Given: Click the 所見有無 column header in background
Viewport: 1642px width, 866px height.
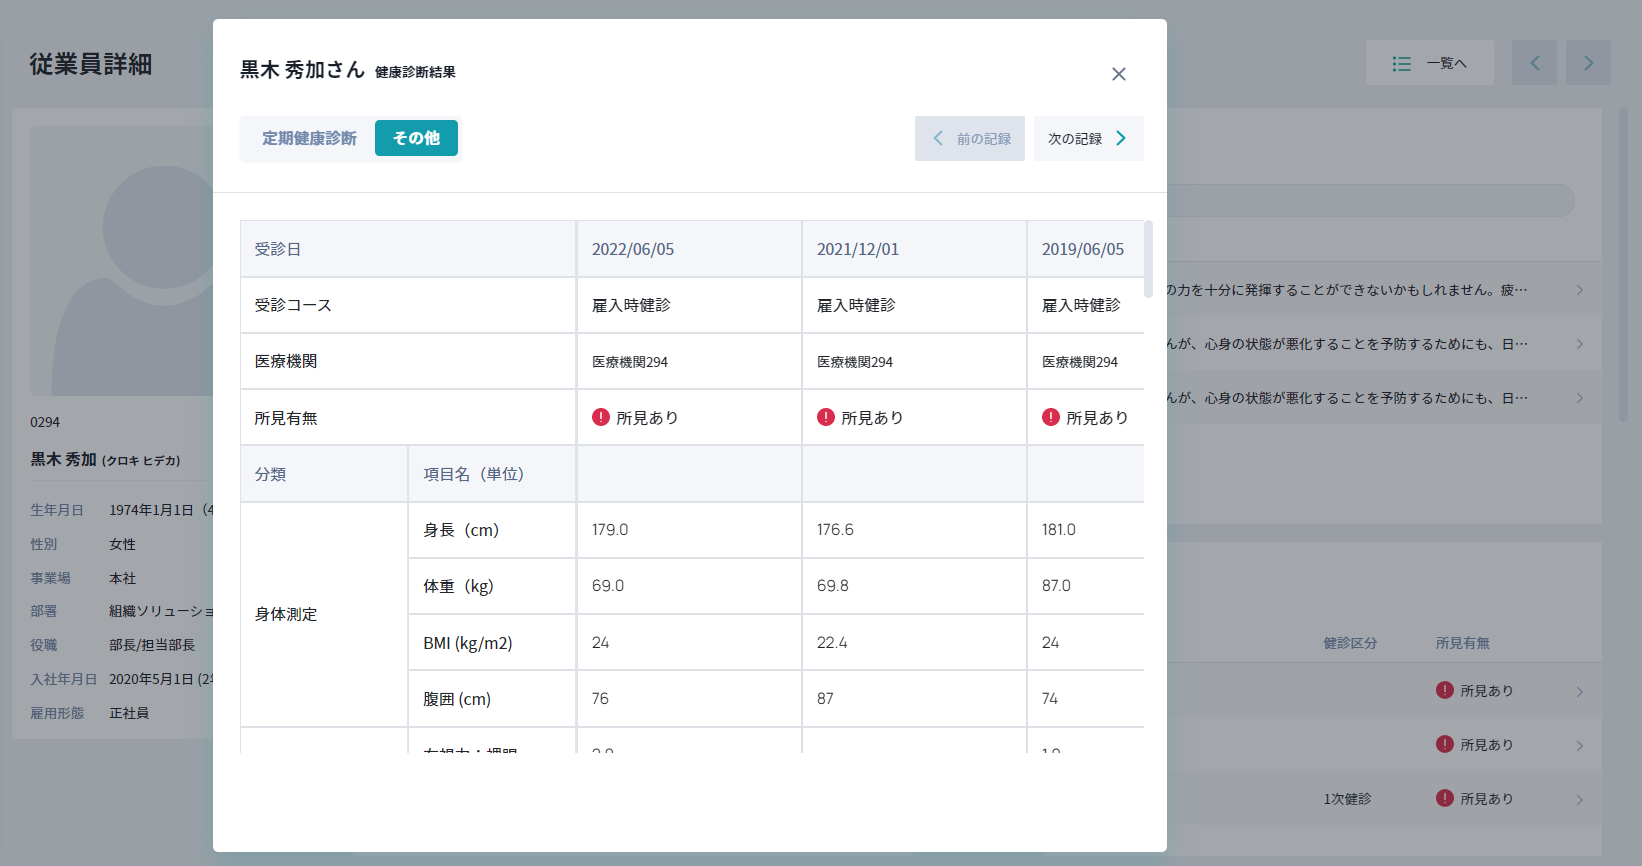Looking at the screenshot, I should point(1463,643).
